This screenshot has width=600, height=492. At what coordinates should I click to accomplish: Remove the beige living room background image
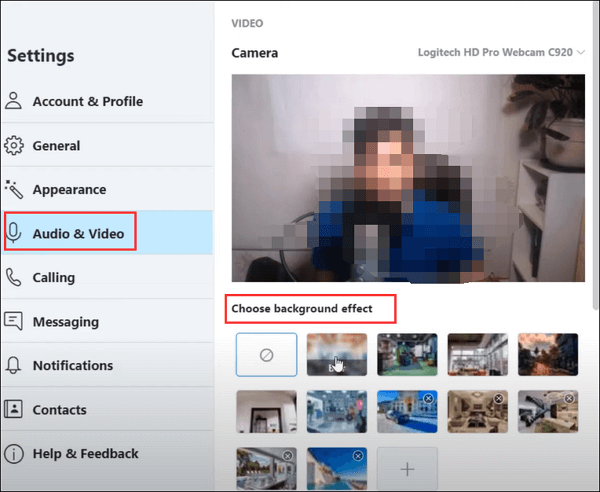click(x=499, y=399)
